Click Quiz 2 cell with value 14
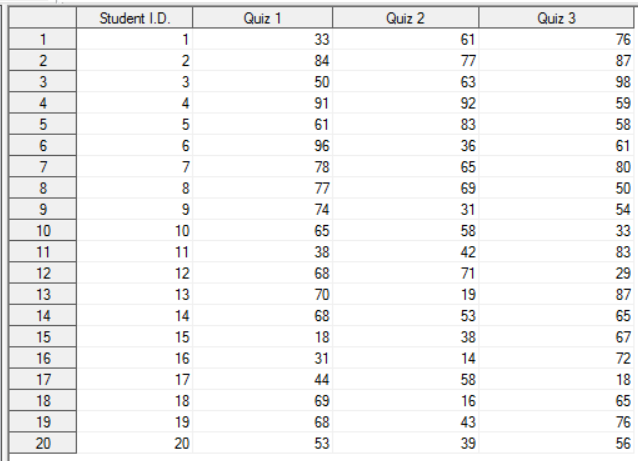The width and height of the screenshot is (638, 461). [405, 358]
